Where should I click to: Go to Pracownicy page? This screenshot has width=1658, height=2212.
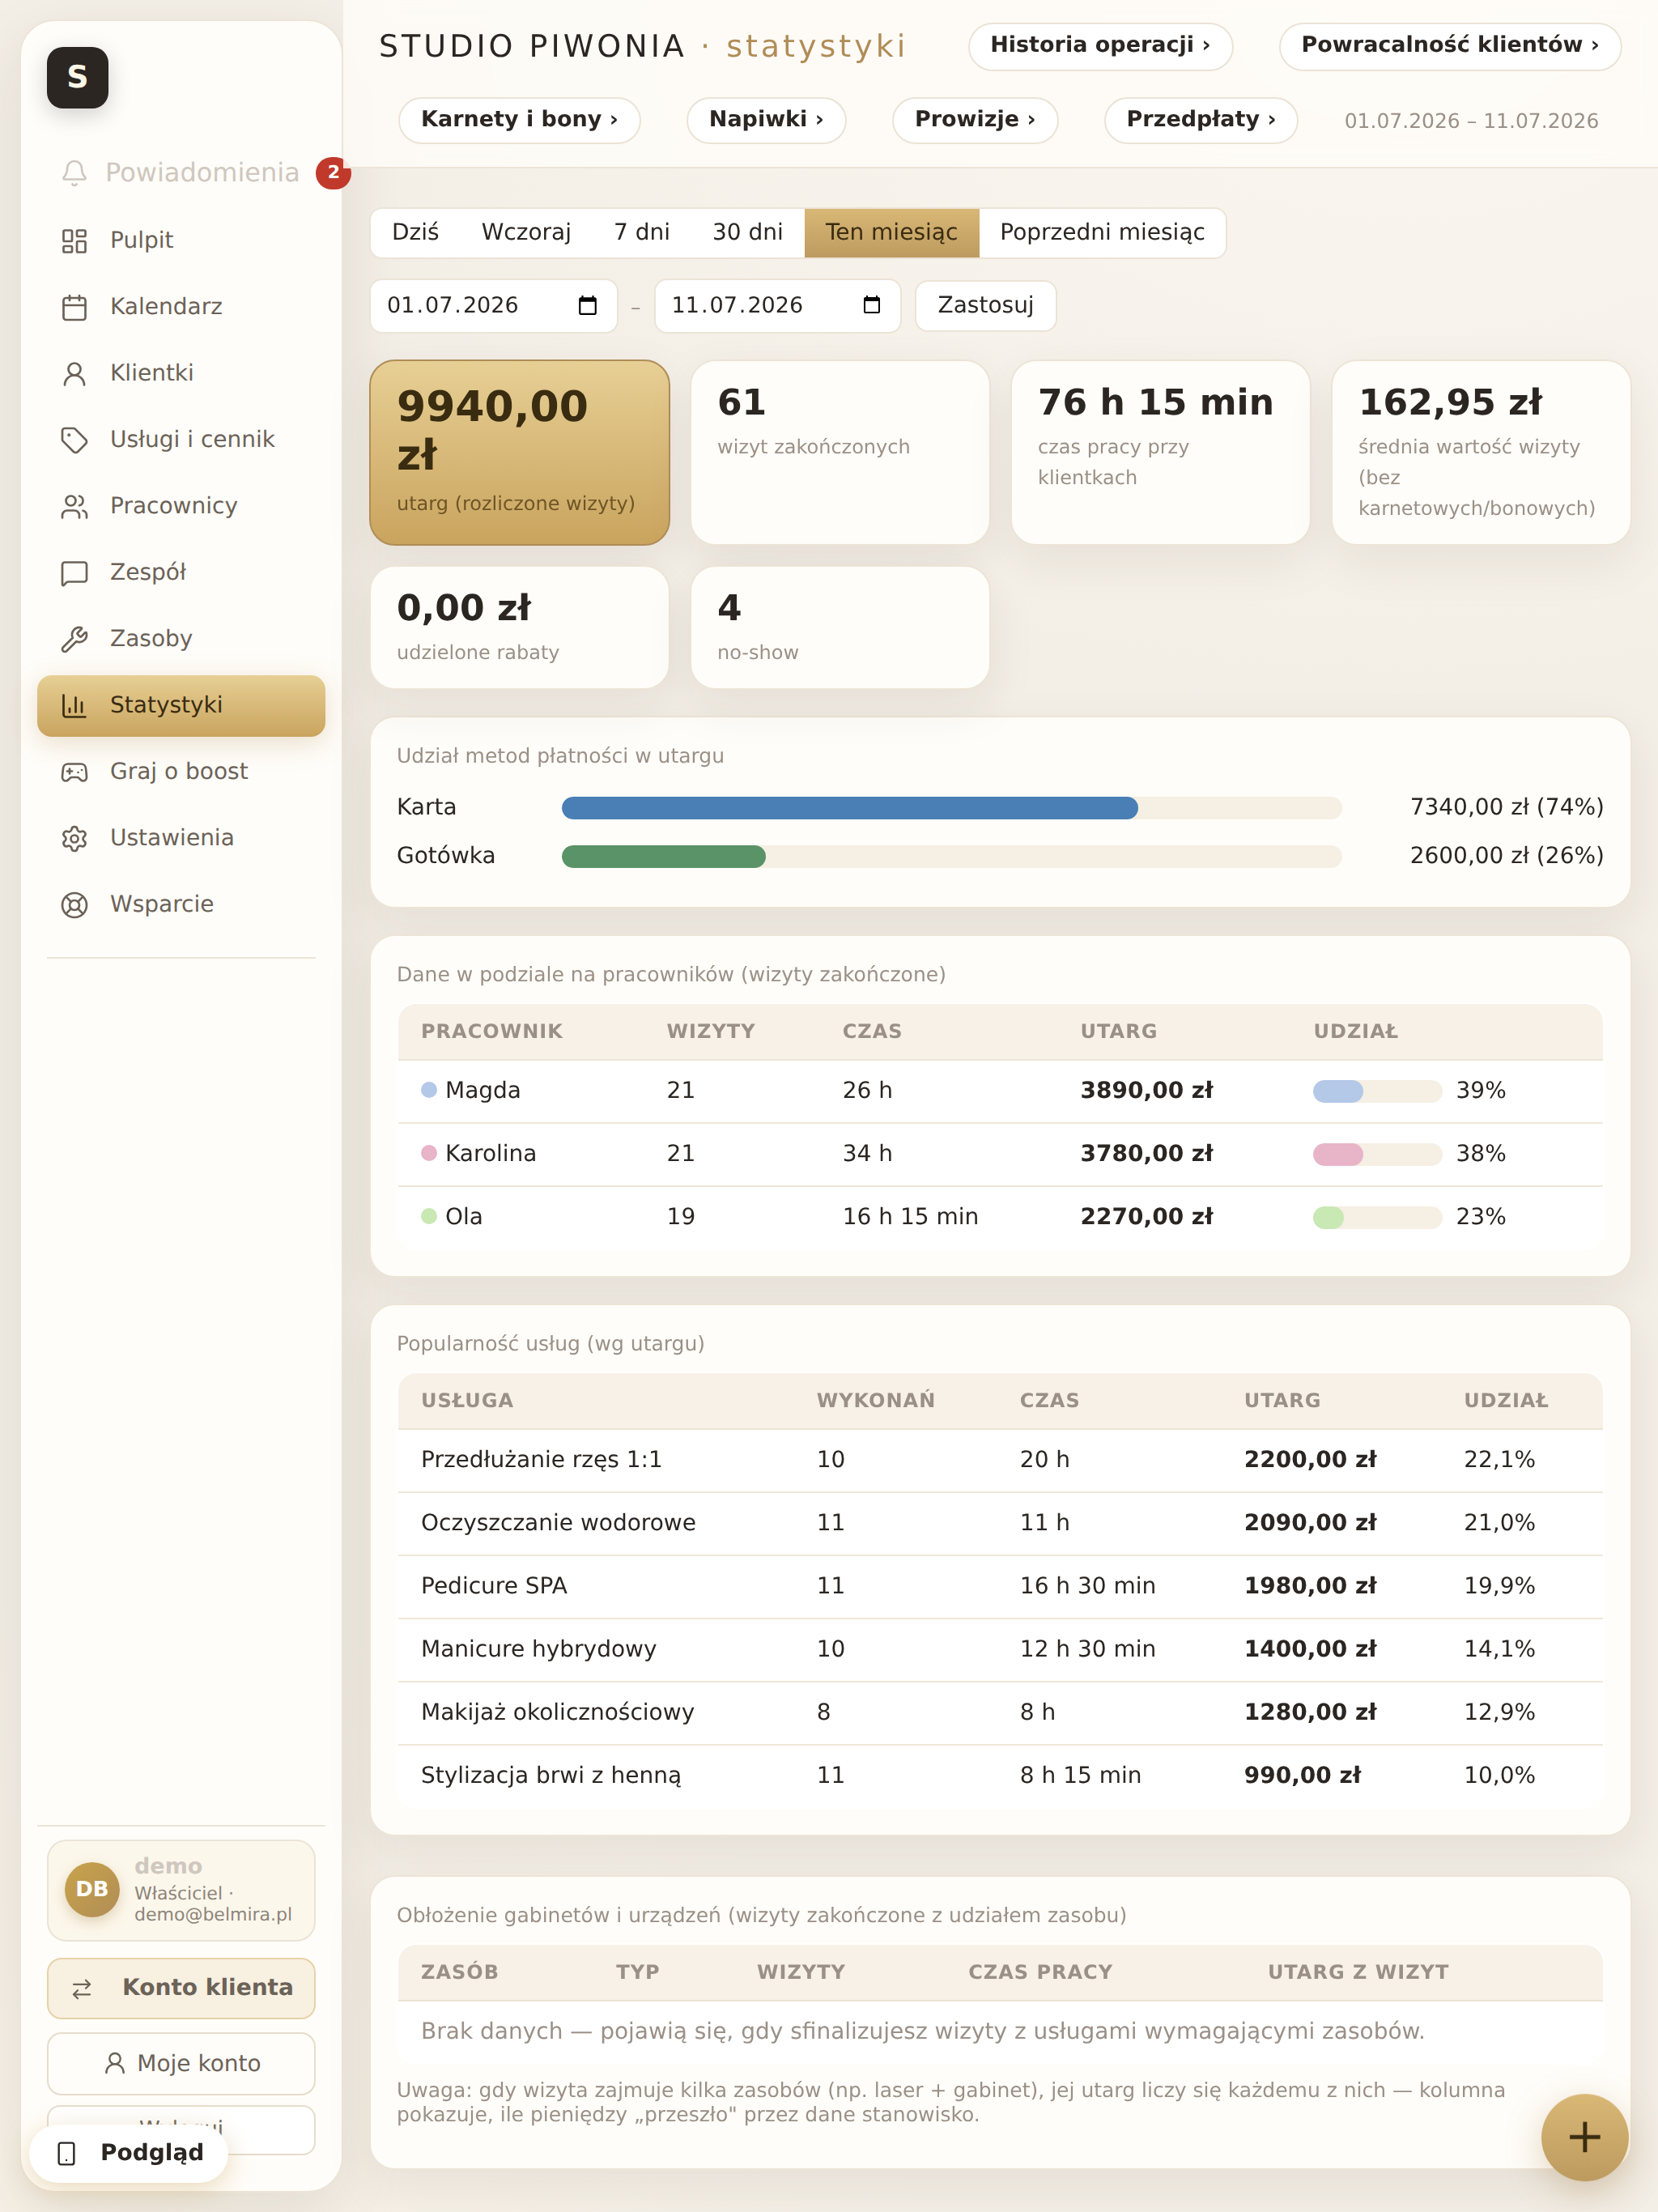(181, 506)
